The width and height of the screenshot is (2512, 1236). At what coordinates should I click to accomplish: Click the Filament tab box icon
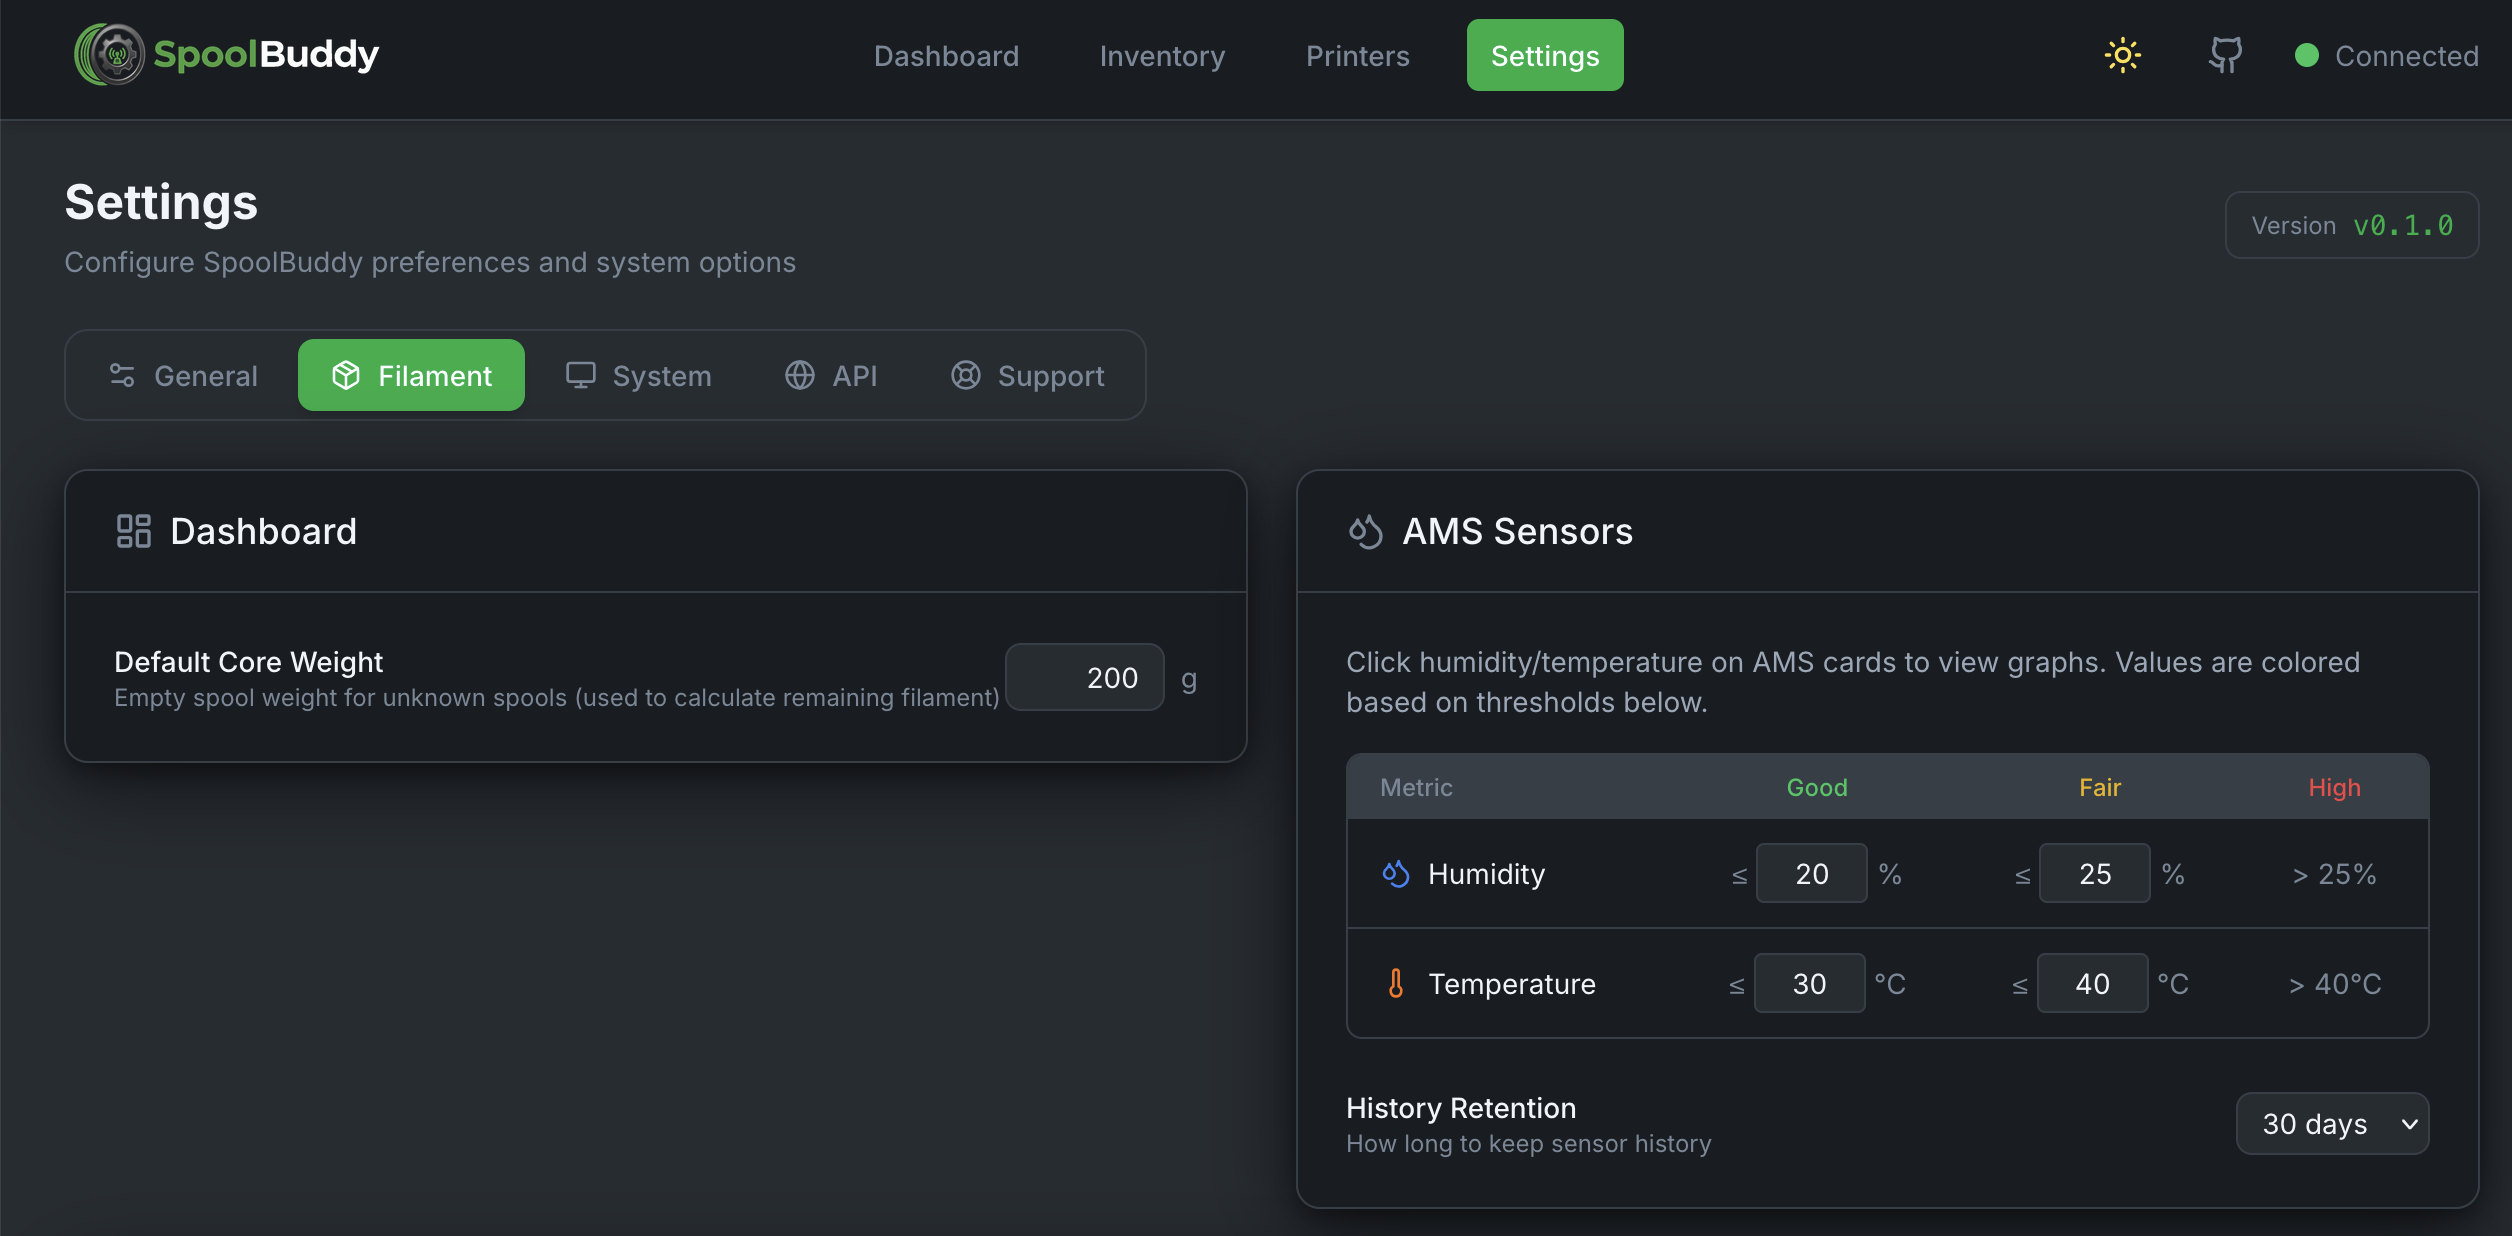(x=346, y=375)
